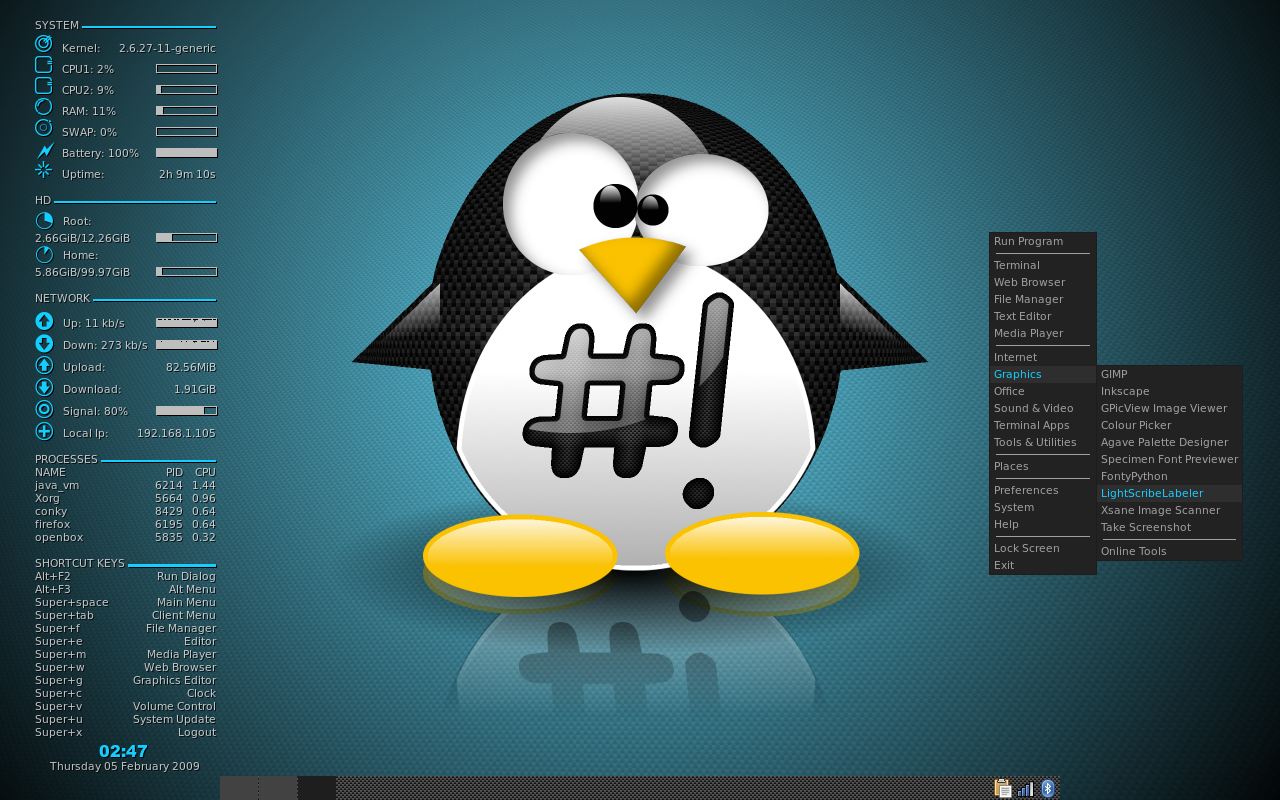Click the Signal strength bar
This screenshot has height=800, width=1280.
point(186,411)
